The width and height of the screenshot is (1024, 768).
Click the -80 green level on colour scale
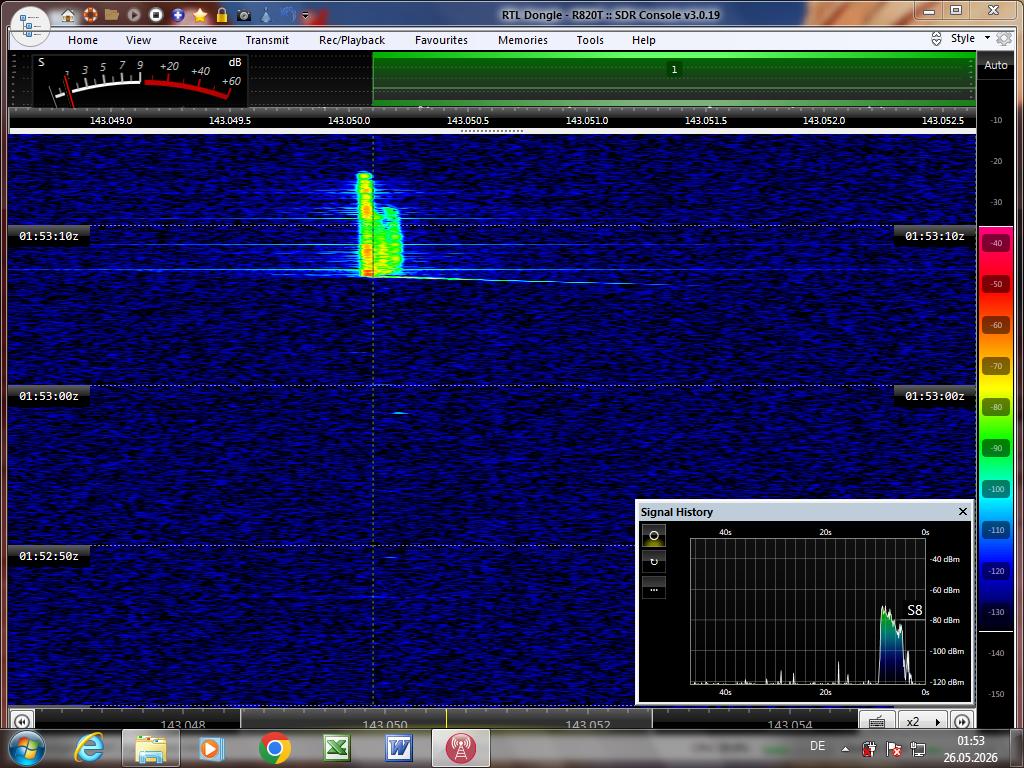pos(996,407)
